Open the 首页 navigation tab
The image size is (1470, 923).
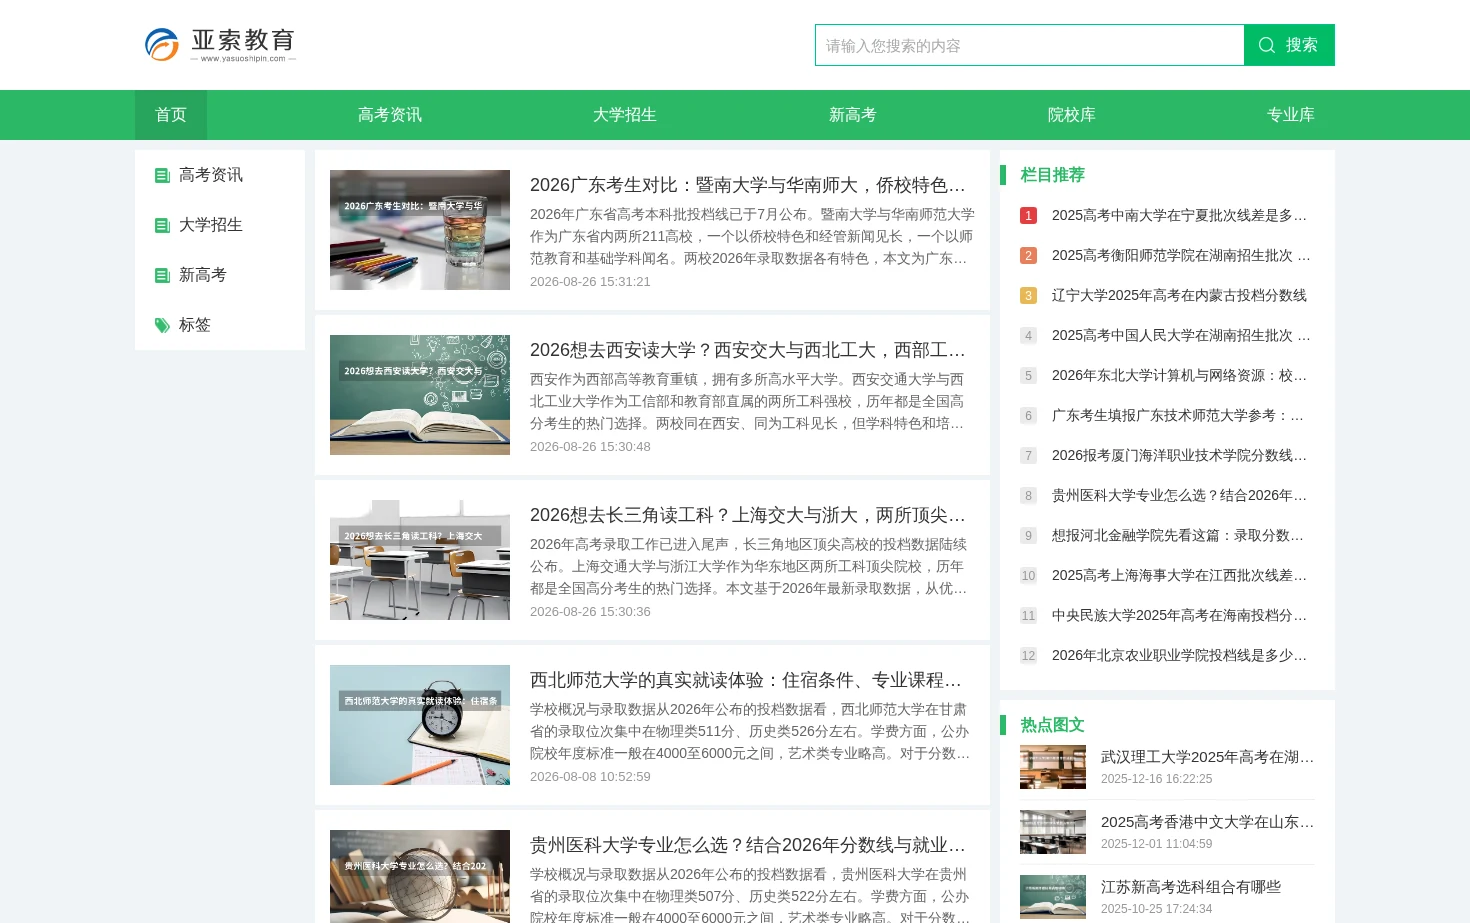[x=171, y=115]
